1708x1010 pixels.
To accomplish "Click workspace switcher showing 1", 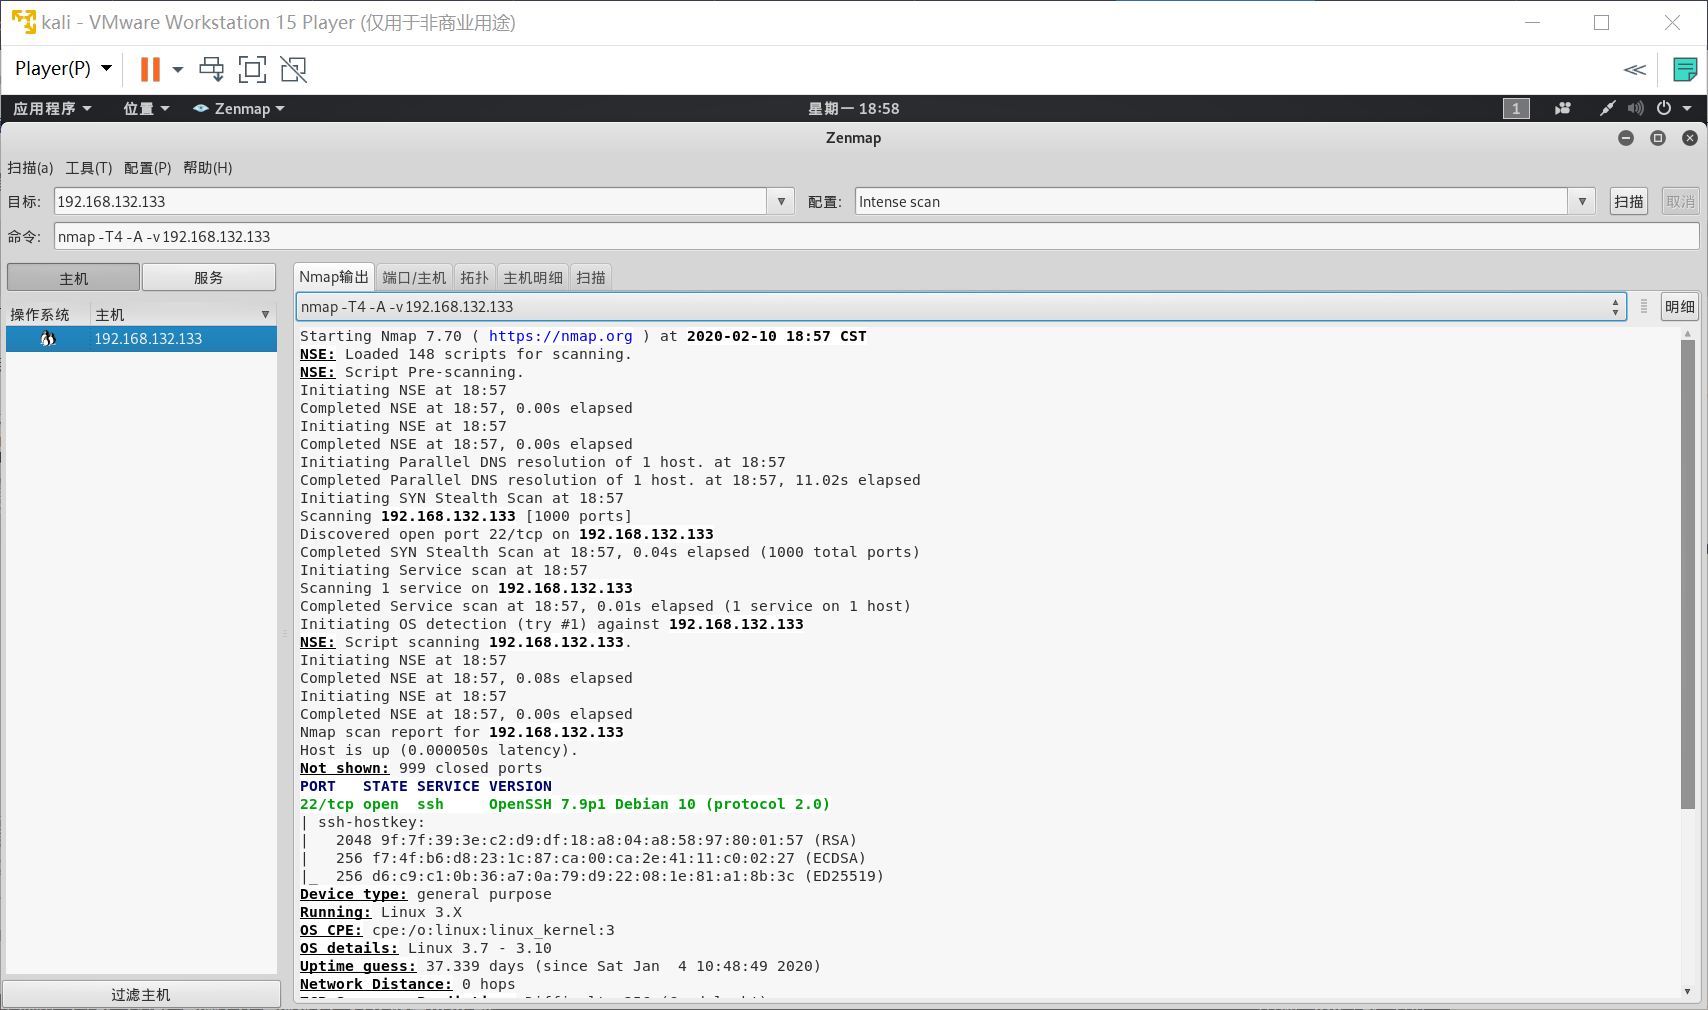I will [1516, 108].
